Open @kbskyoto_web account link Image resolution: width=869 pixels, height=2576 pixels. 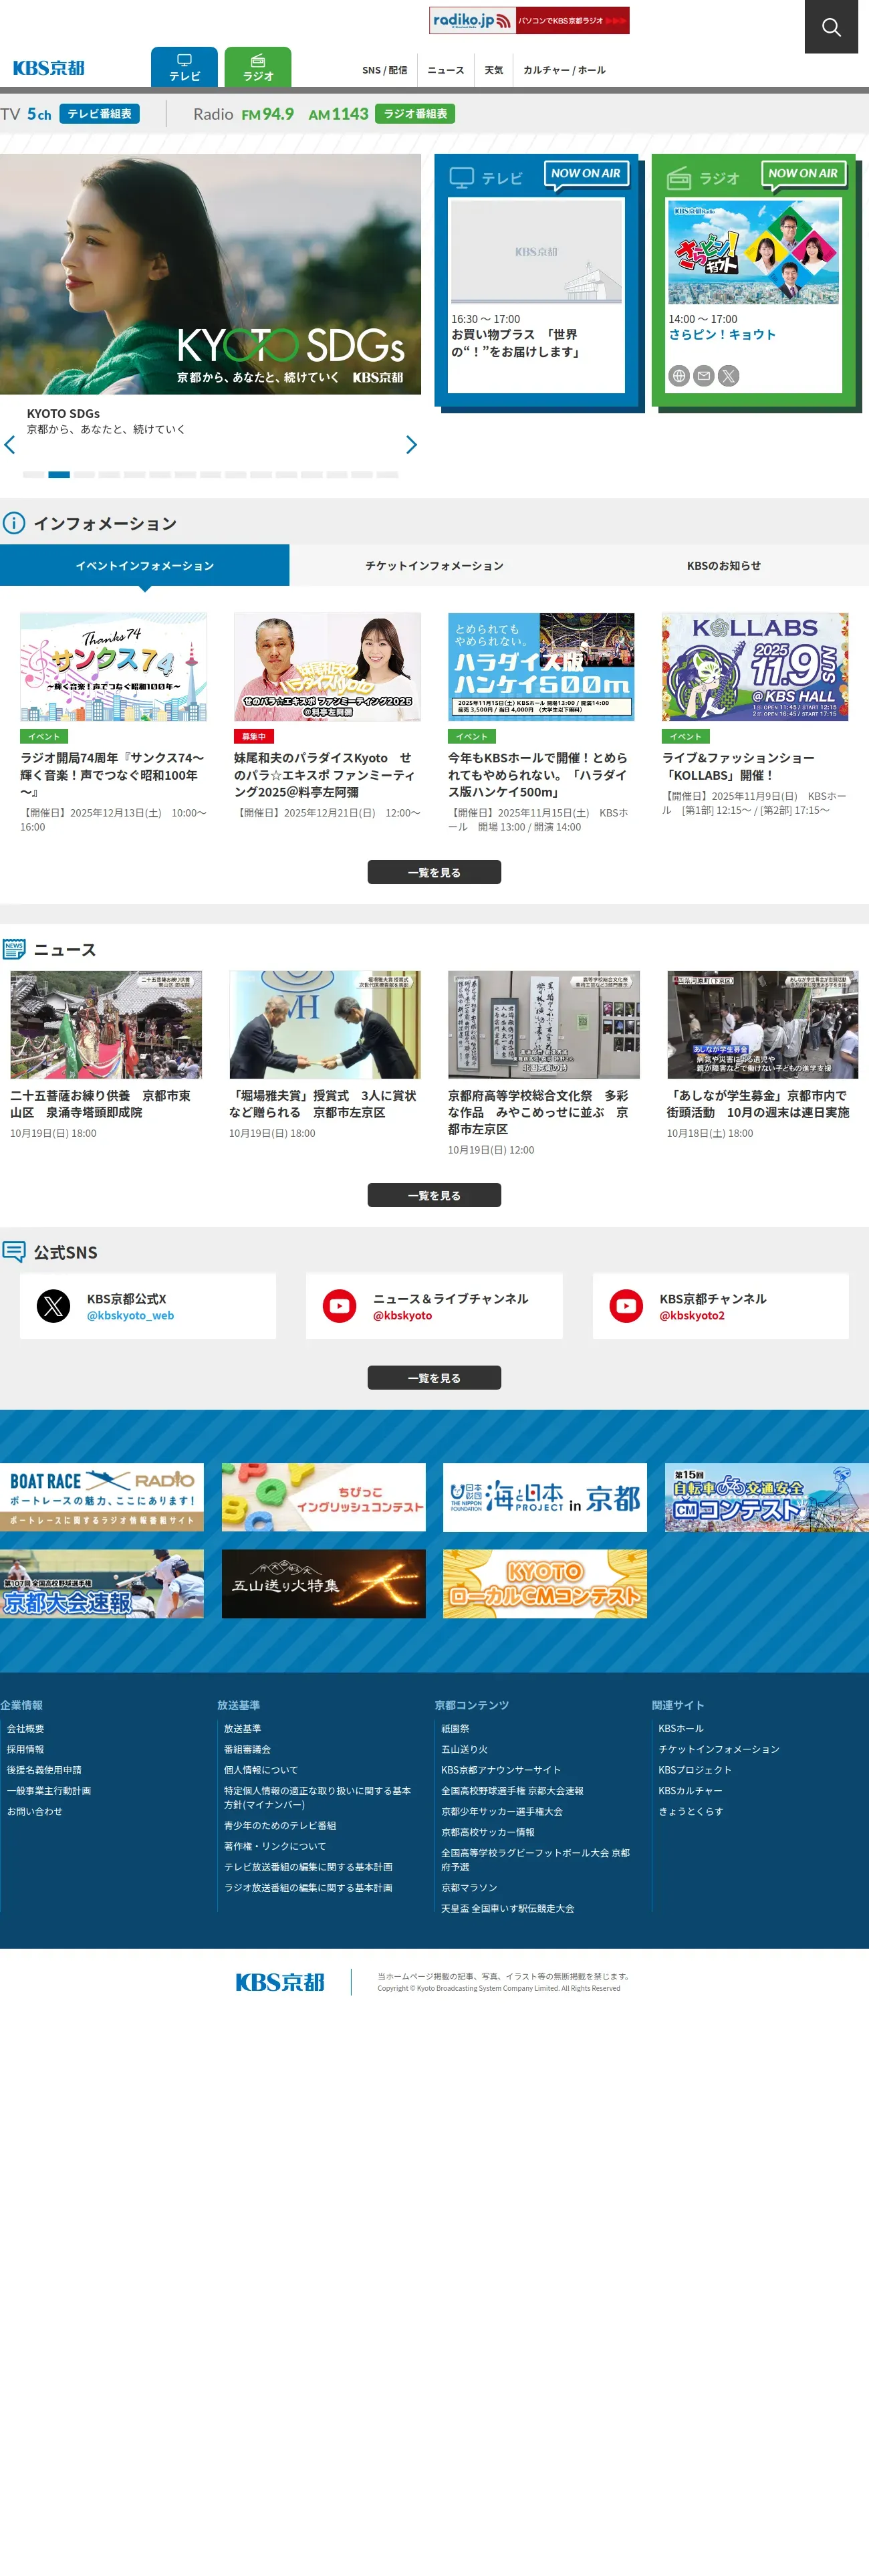click(x=130, y=1316)
